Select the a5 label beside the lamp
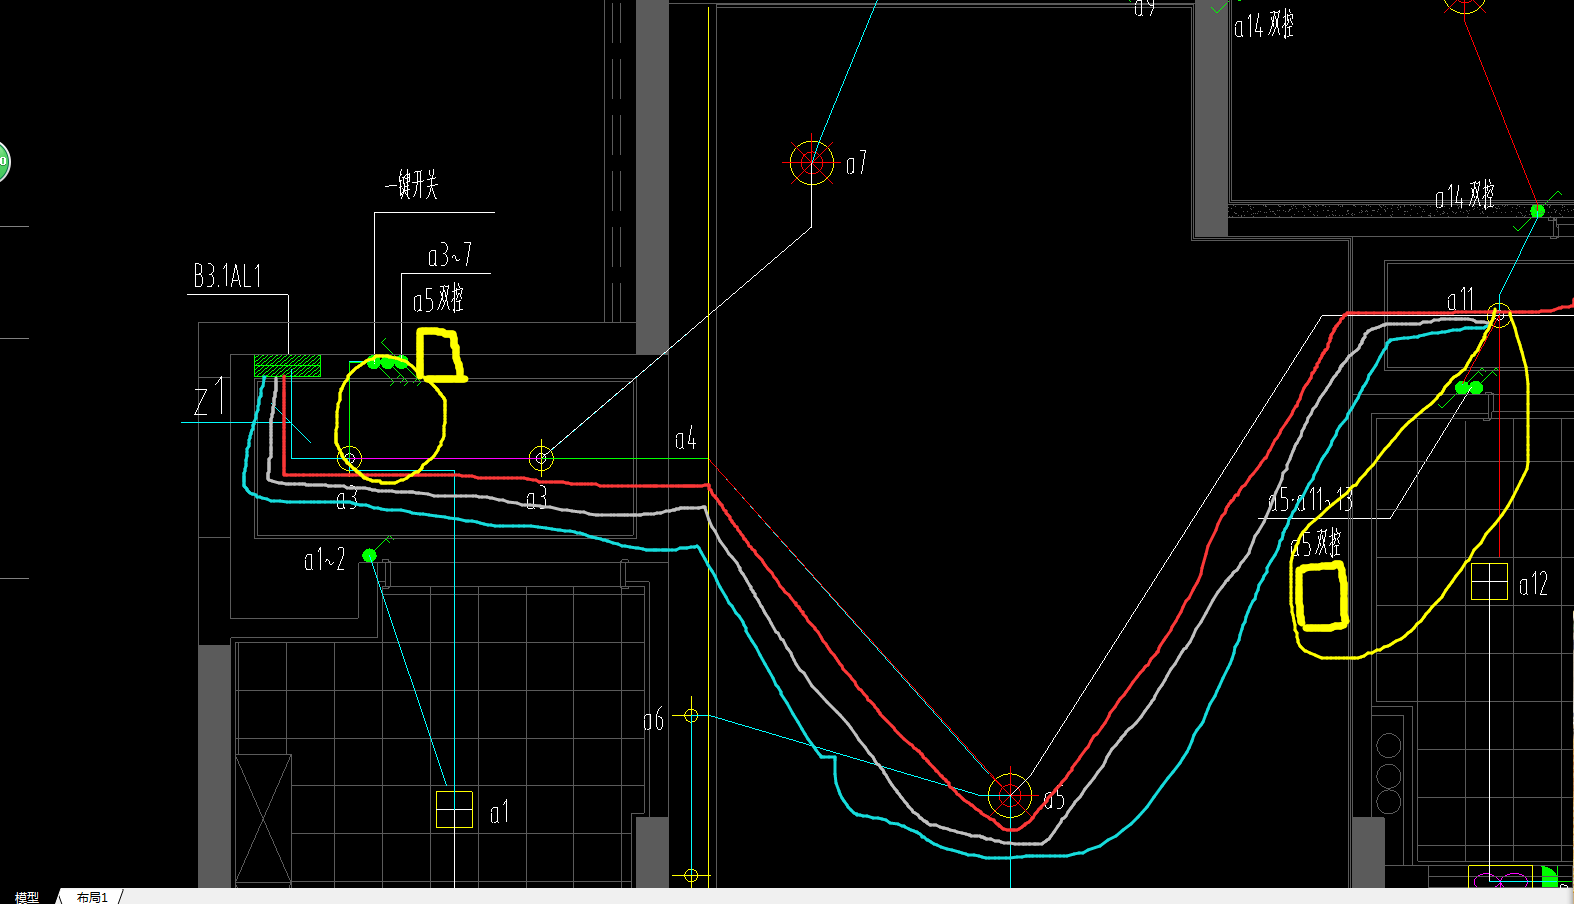The width and height of the screenshot is (1574, 904). [1054, 799]
